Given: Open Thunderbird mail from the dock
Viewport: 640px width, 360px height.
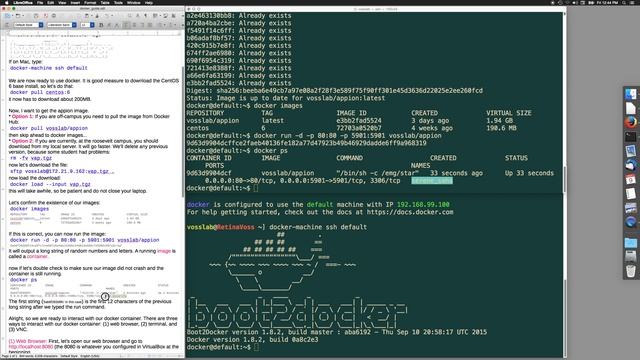Looking at the screenshot, I should tap(630, 165).
